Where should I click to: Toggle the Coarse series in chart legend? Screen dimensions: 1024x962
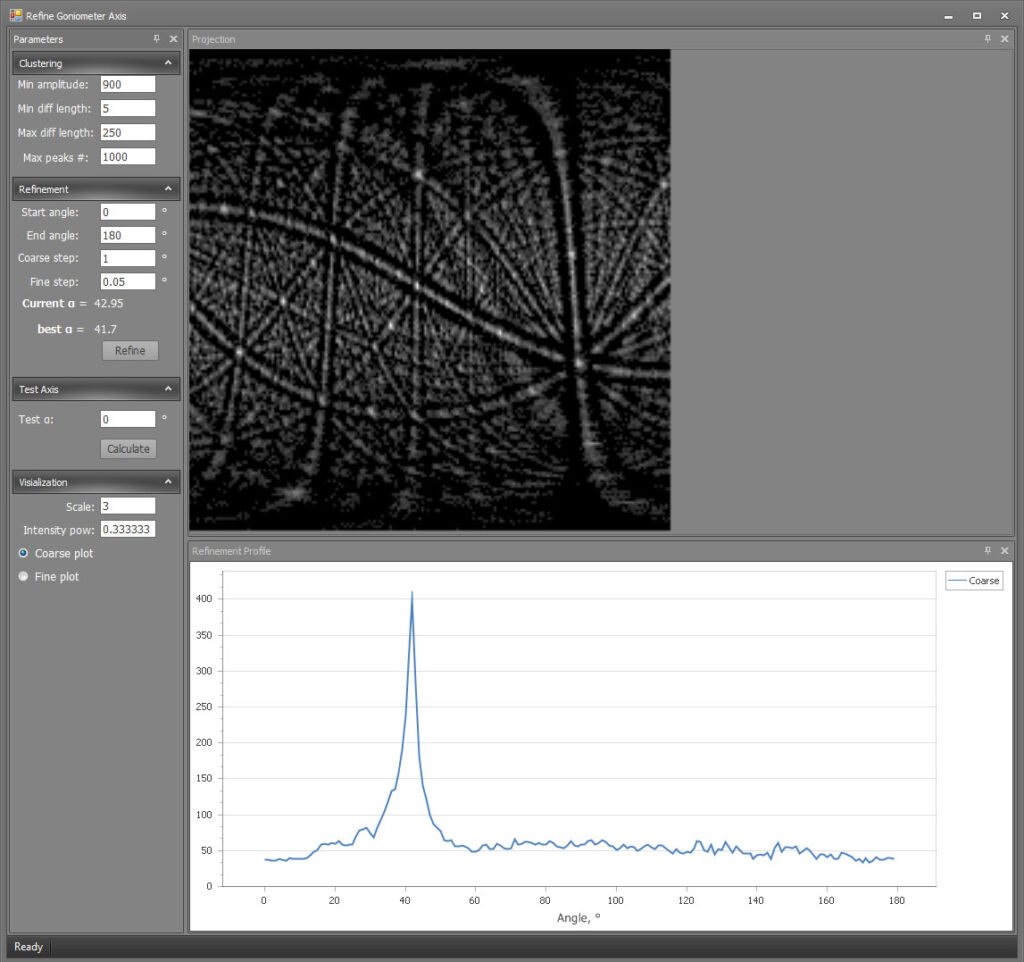[974, 581]
